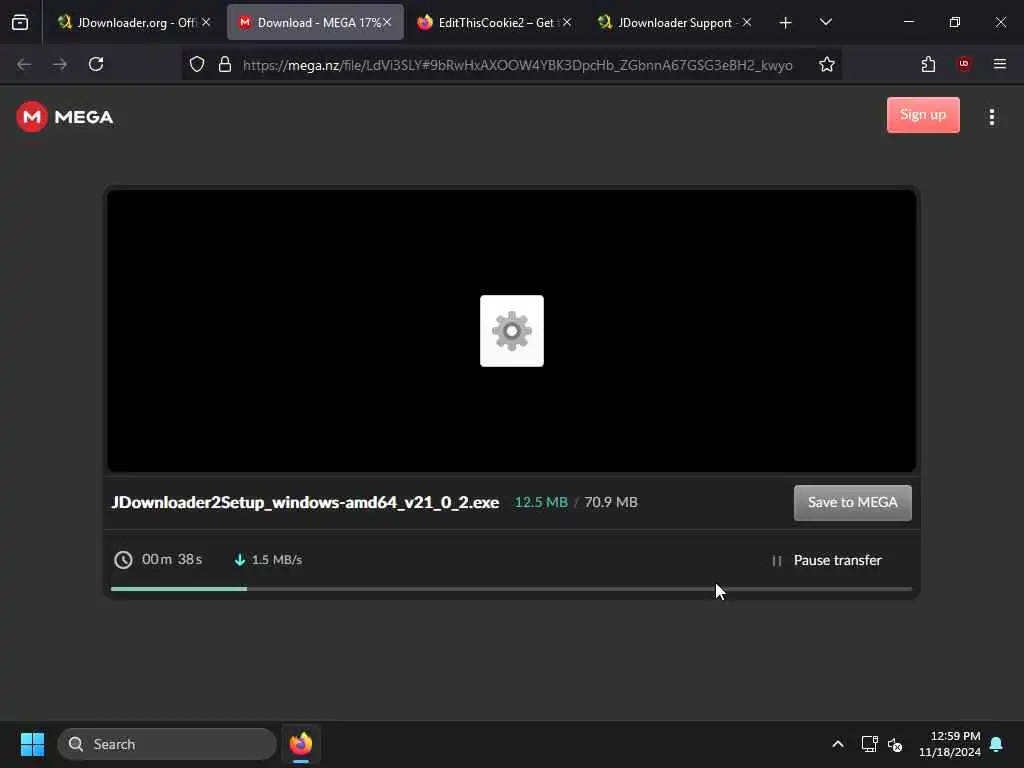
Task: Switch to the JDownloader Support tab
Action: click(x=674, y=22)
